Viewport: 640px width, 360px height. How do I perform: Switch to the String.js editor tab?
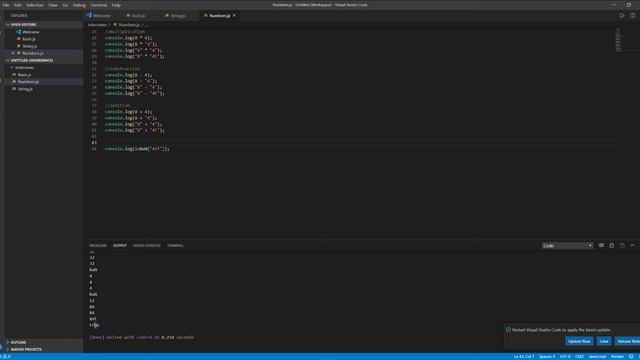pyautogui.click(x=178, y=16)
